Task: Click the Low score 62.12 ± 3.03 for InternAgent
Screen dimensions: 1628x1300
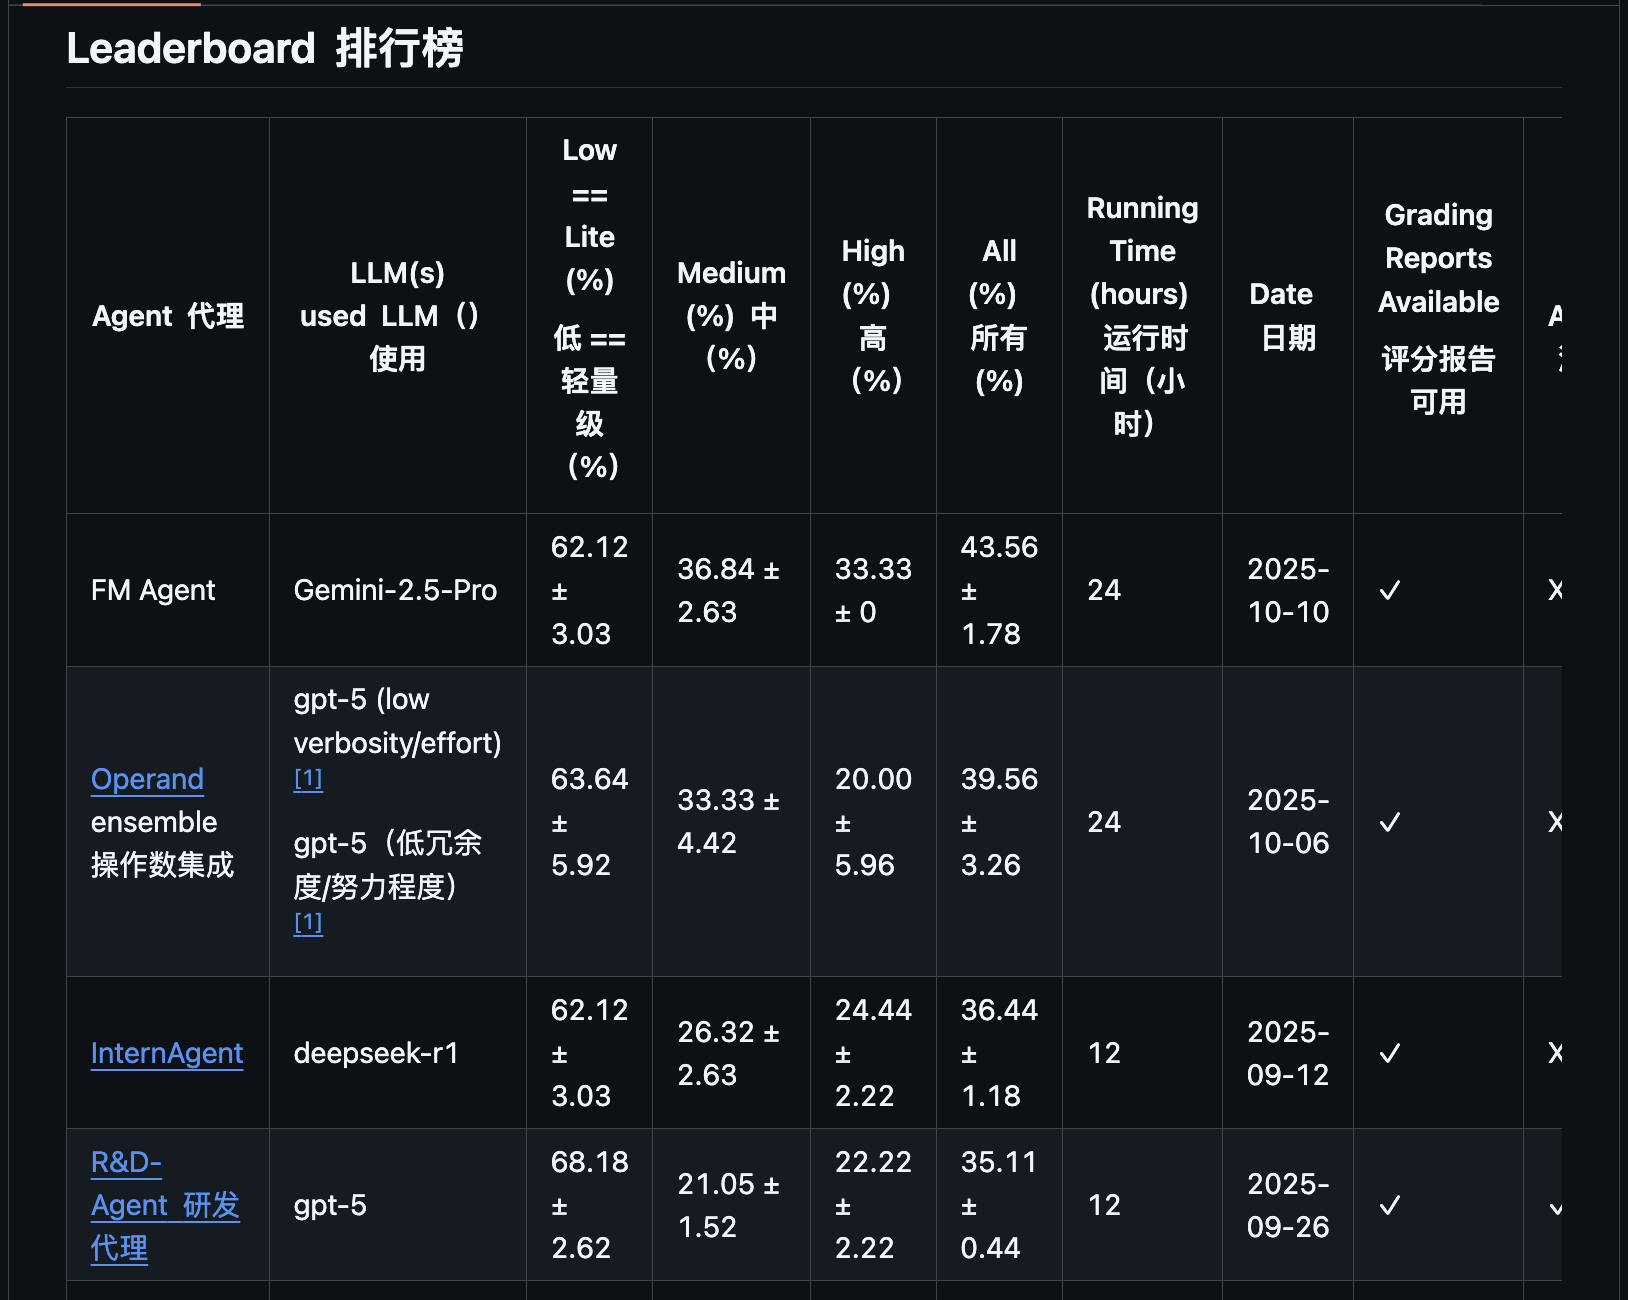Action: tap(590, 1053)
